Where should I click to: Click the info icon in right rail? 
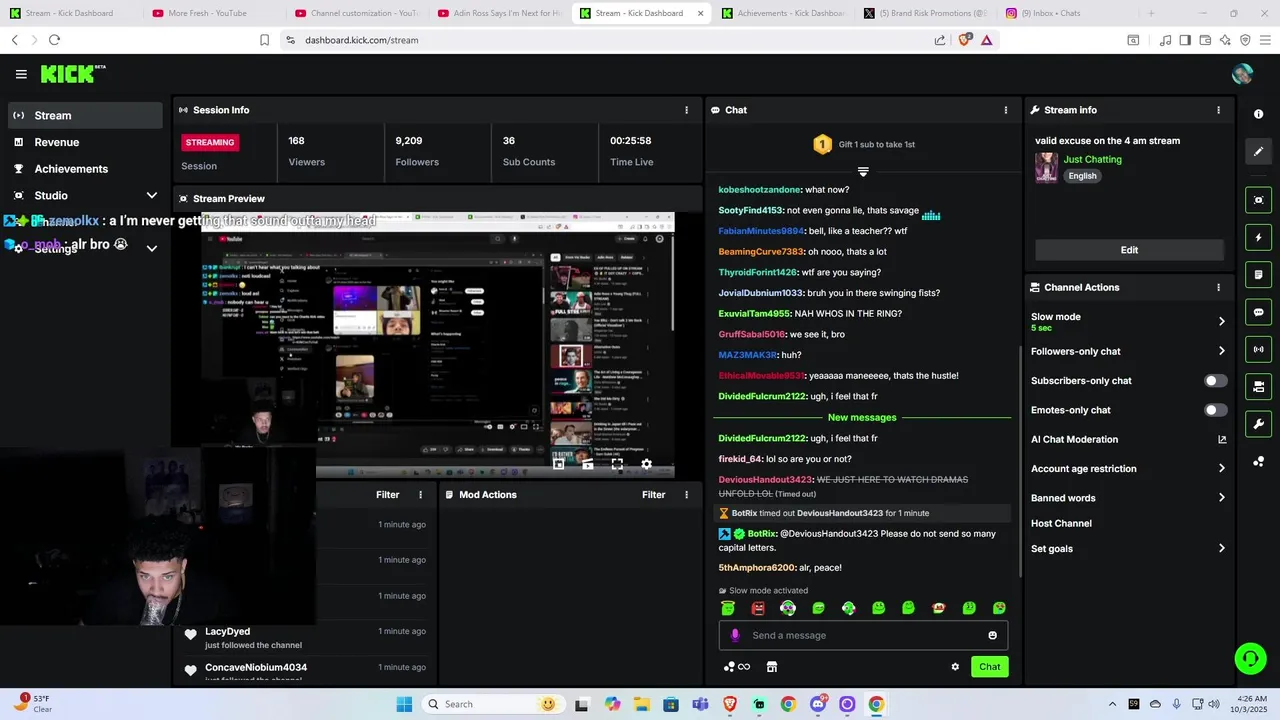(1258, 114)
